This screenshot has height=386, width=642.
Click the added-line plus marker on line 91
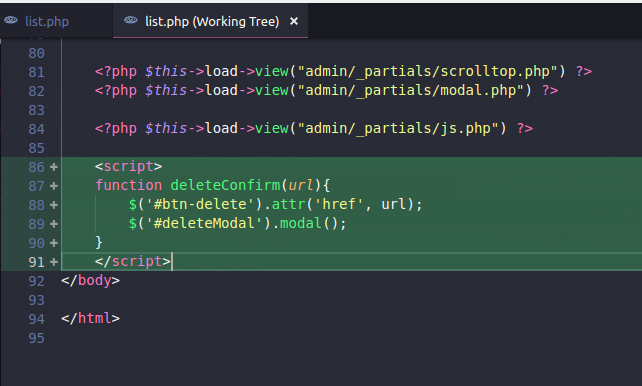tap(54, 262)
